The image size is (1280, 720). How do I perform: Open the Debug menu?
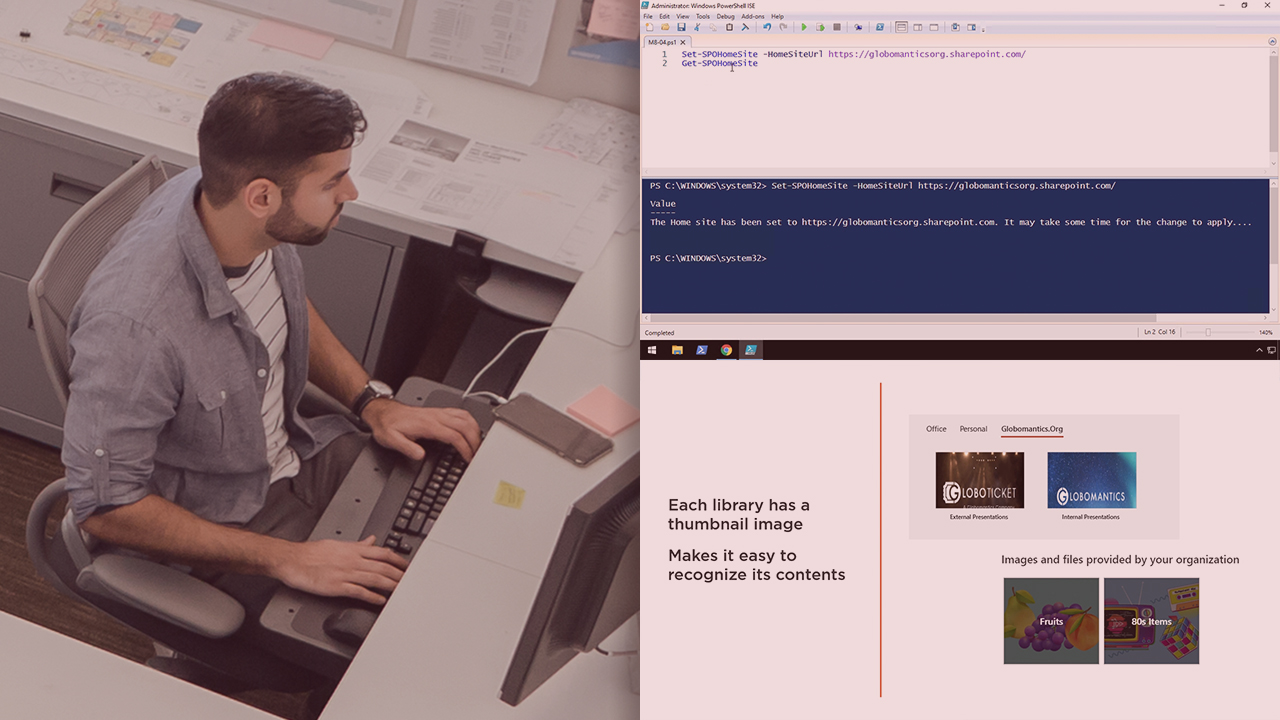coord(725,16)
